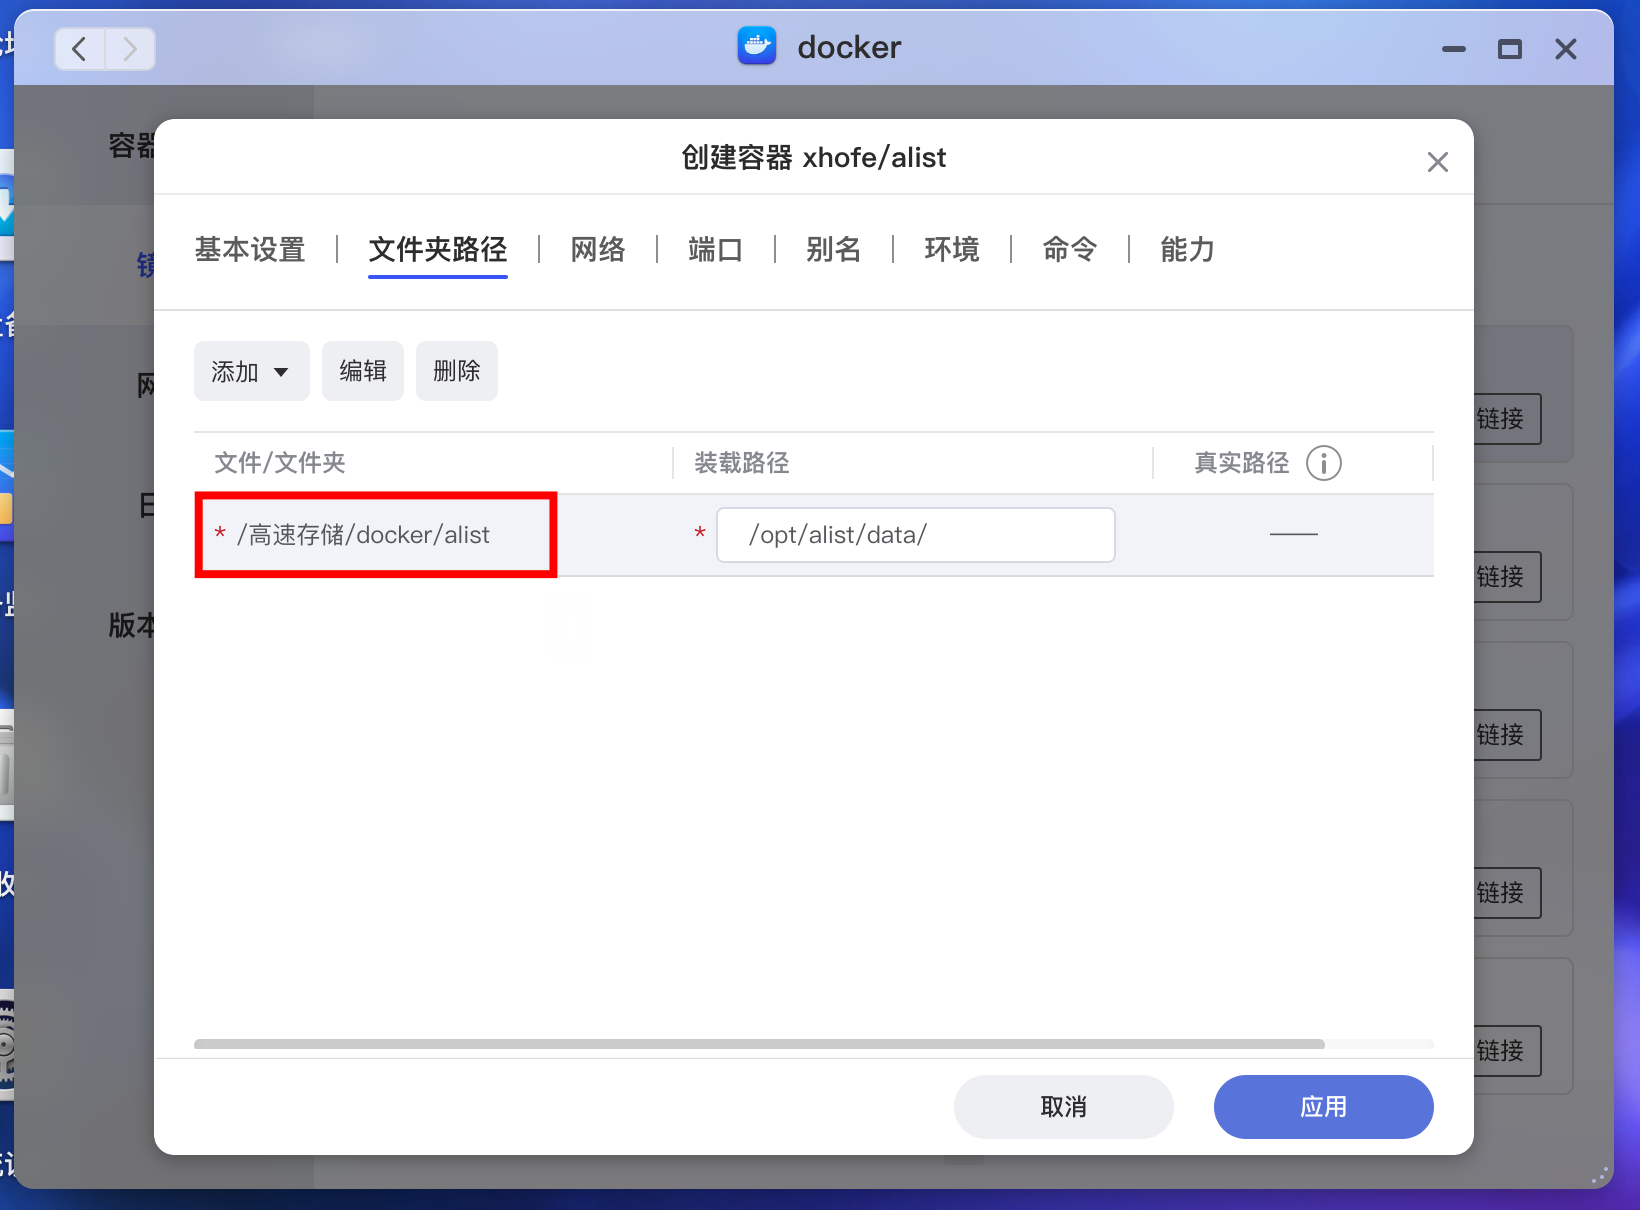Click the horizontal scrollbar in dialog
Image resolution: width=1640 pixels, height=1210 pixels.
759,1044
